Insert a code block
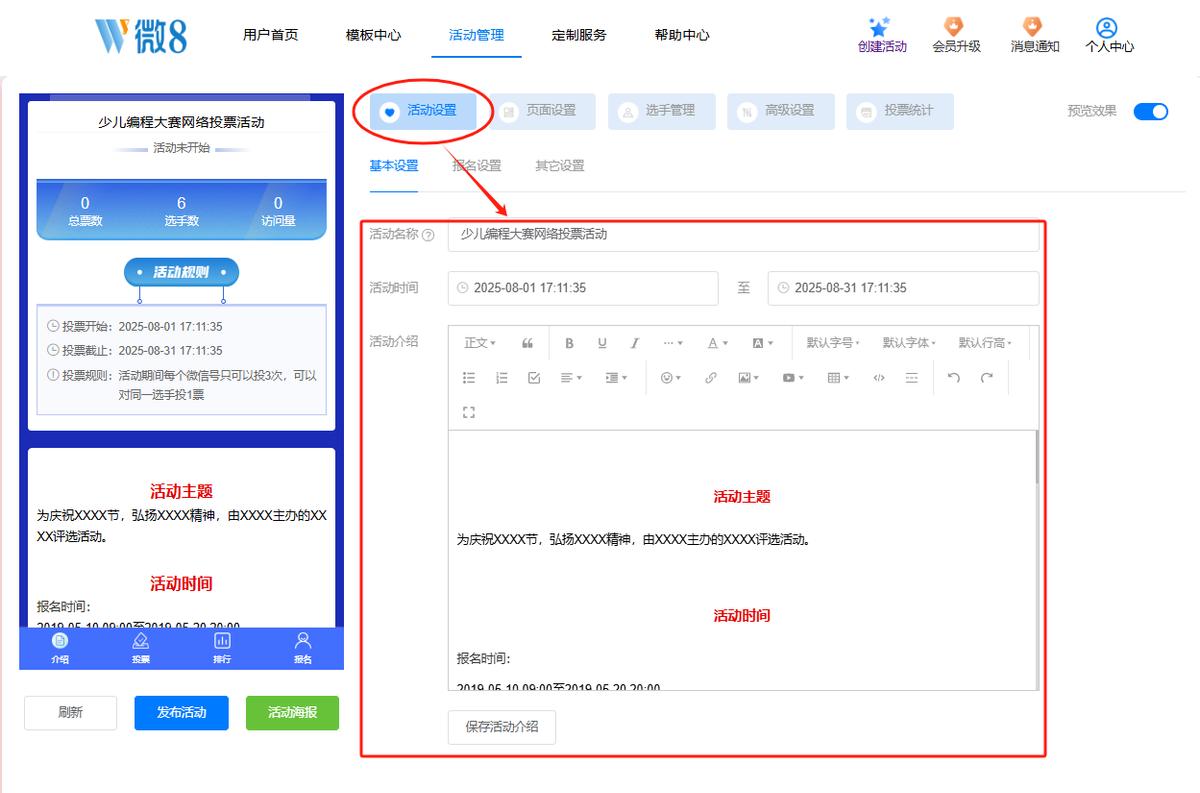The image size is (1200, 793). [879, 378]
